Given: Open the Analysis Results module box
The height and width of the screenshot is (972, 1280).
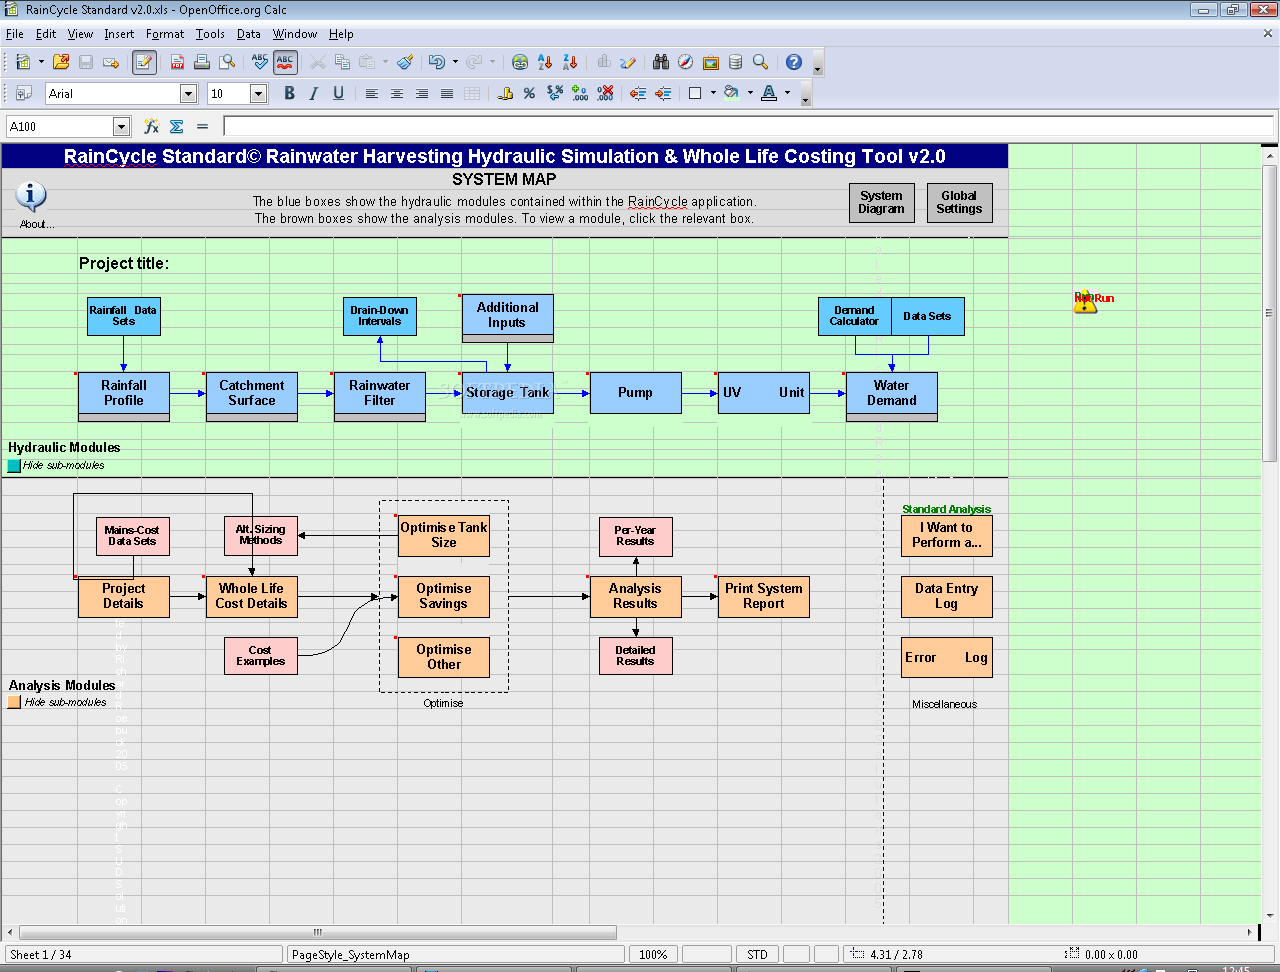Looking at the screenshot, I should (x=635, y=596).
